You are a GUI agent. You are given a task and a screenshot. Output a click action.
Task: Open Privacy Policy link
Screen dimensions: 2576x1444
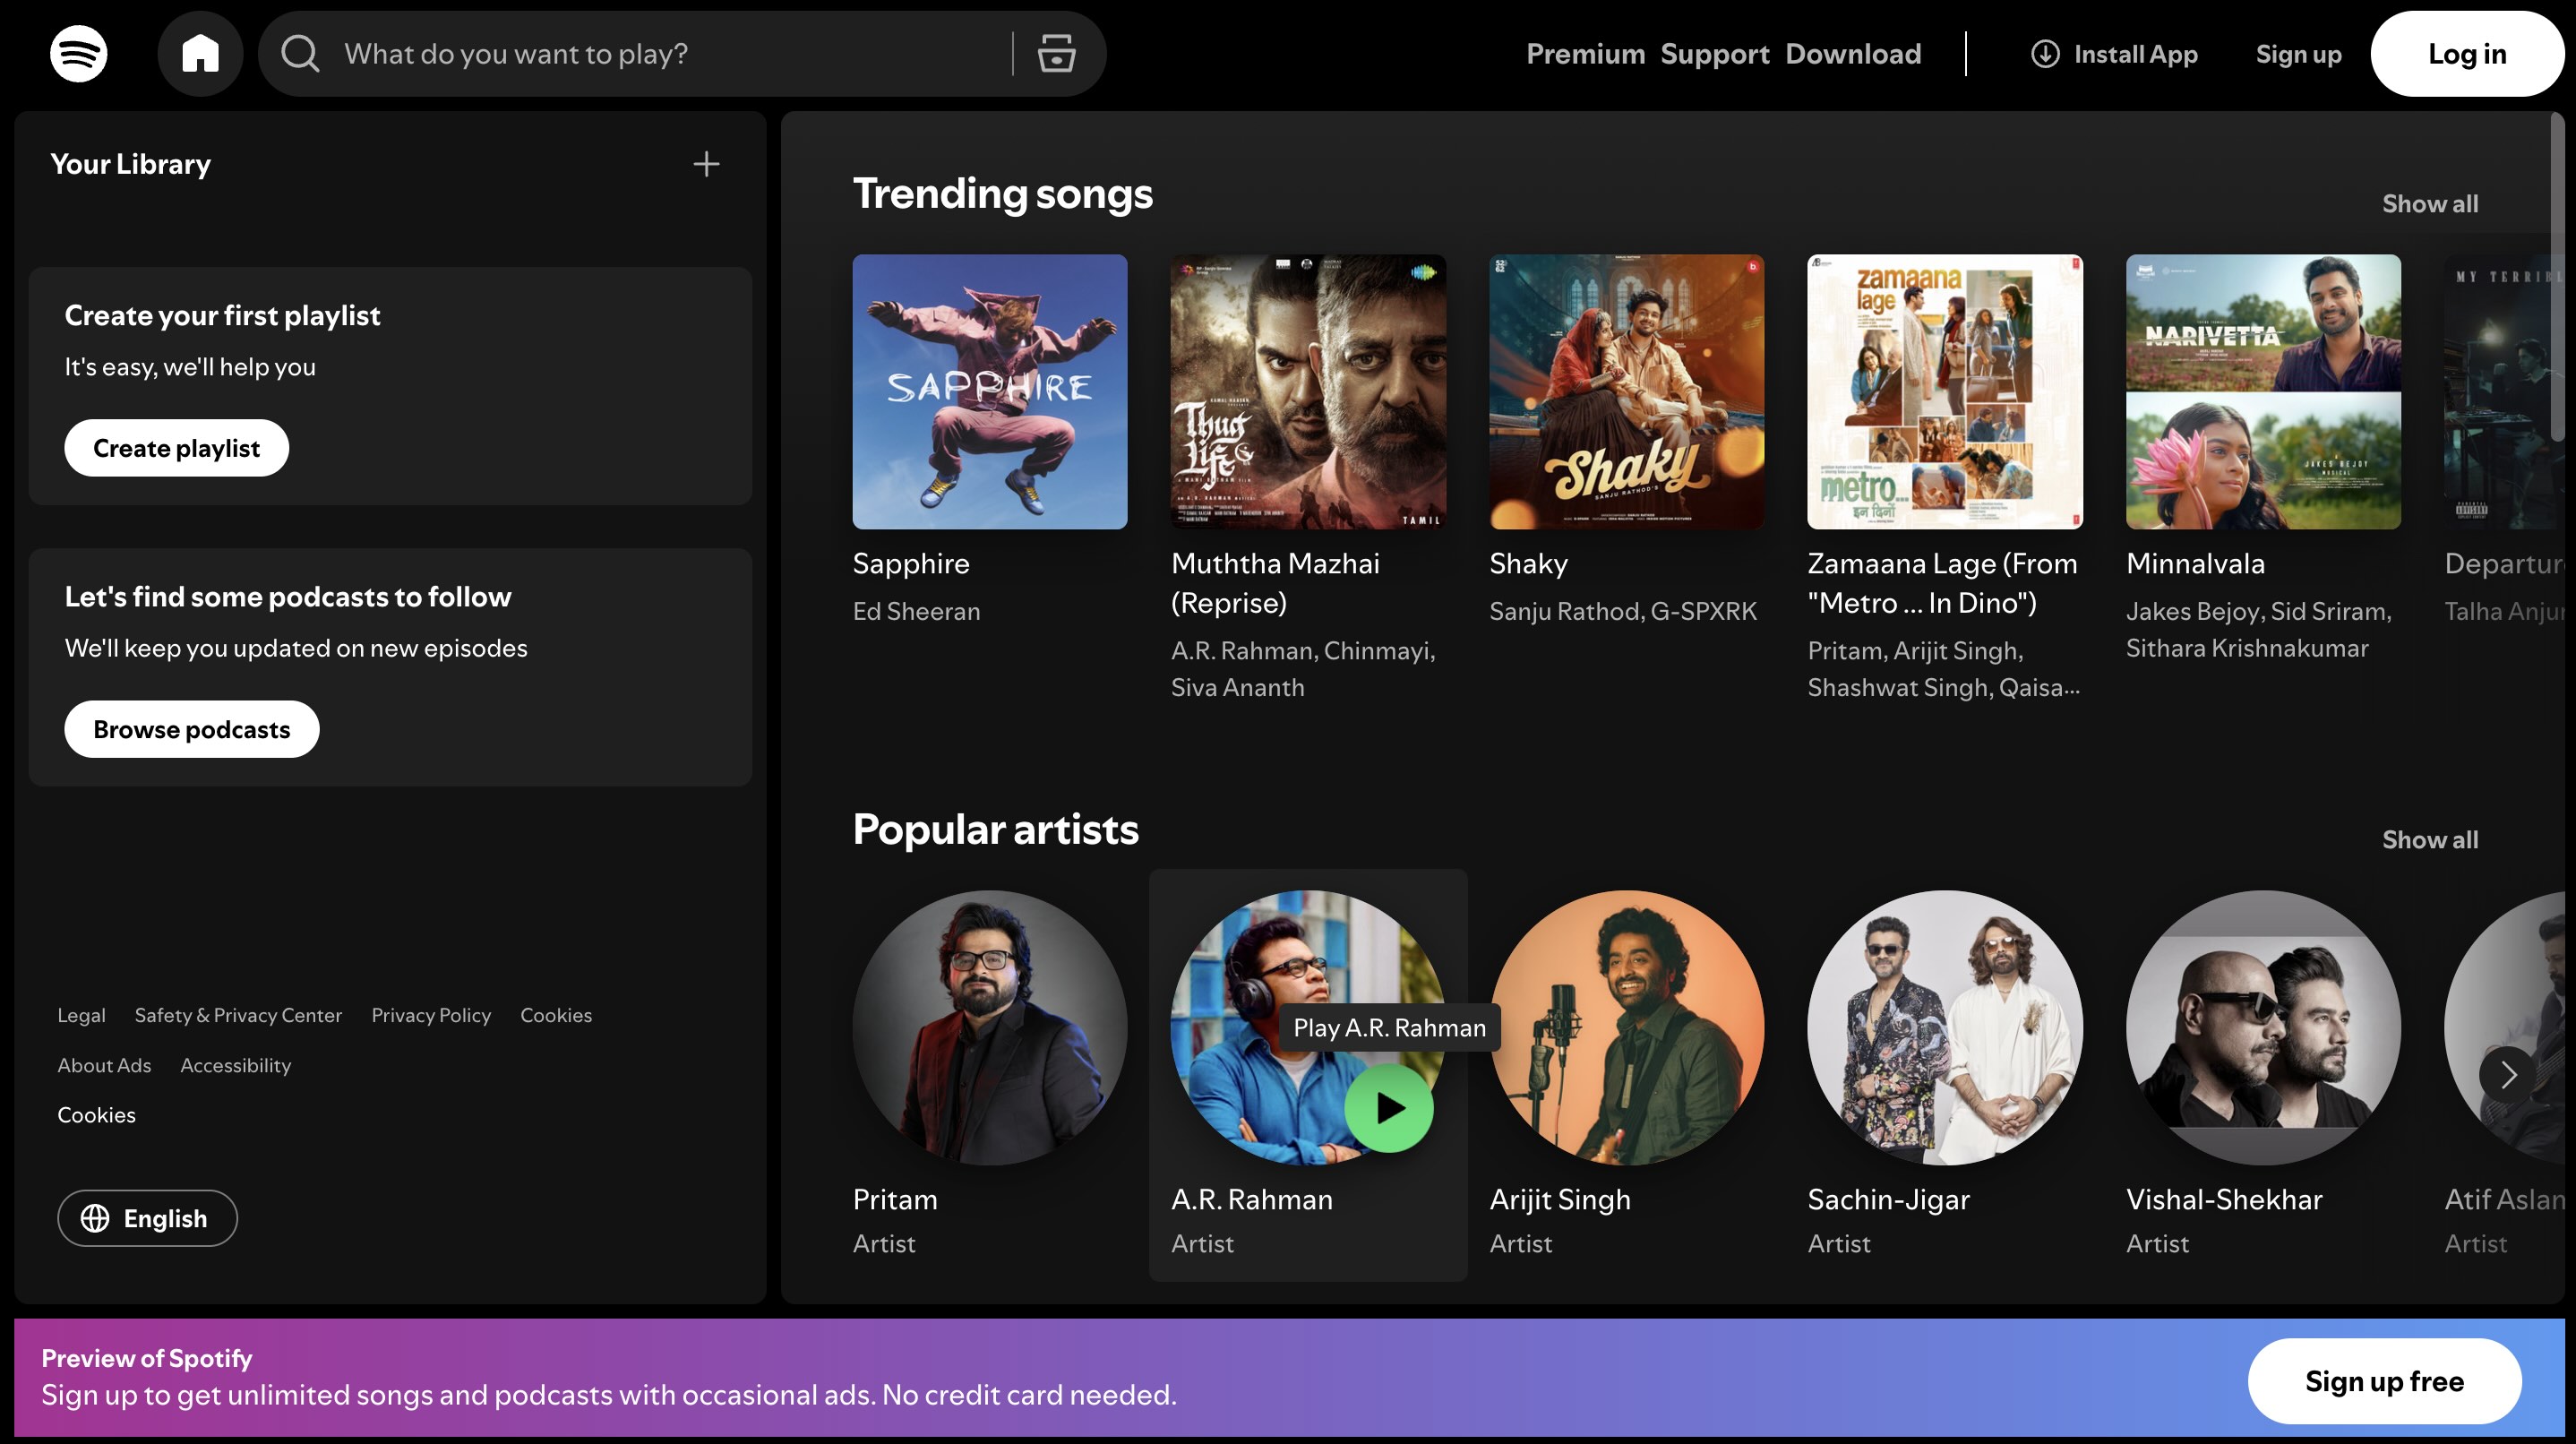(x=431, y=1015)
